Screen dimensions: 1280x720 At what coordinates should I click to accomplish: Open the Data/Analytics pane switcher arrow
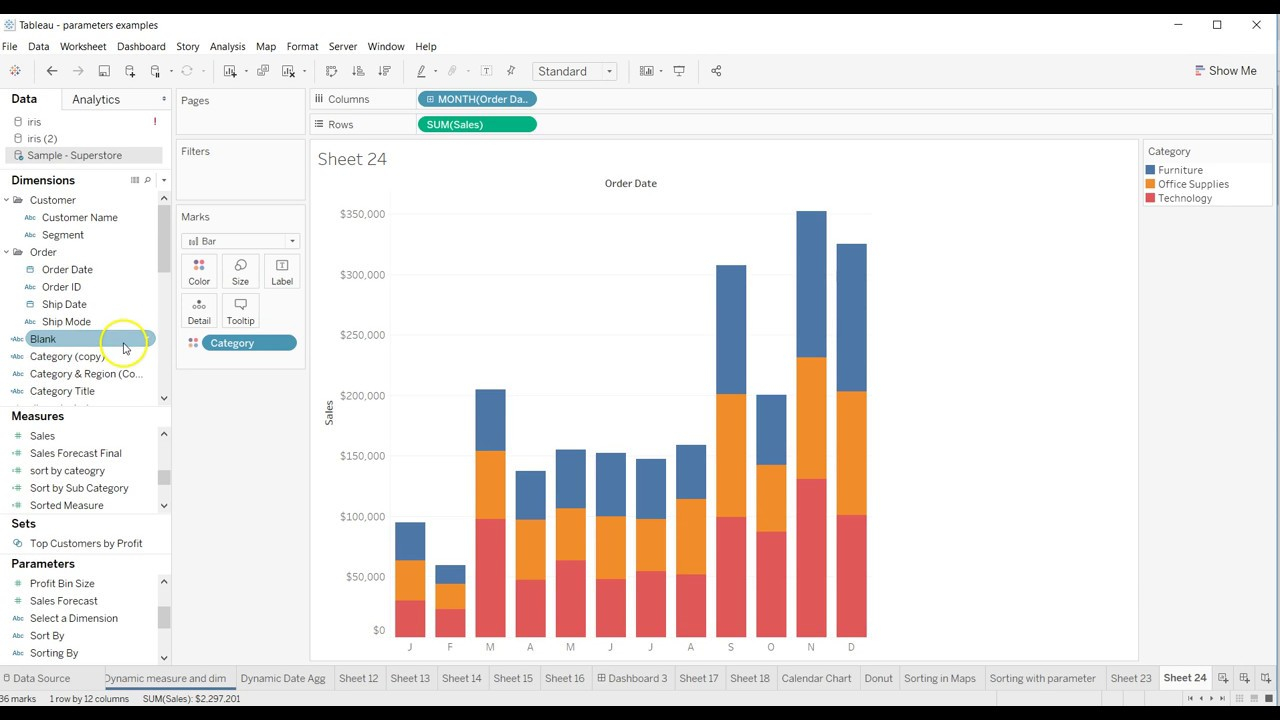[164, 99]
